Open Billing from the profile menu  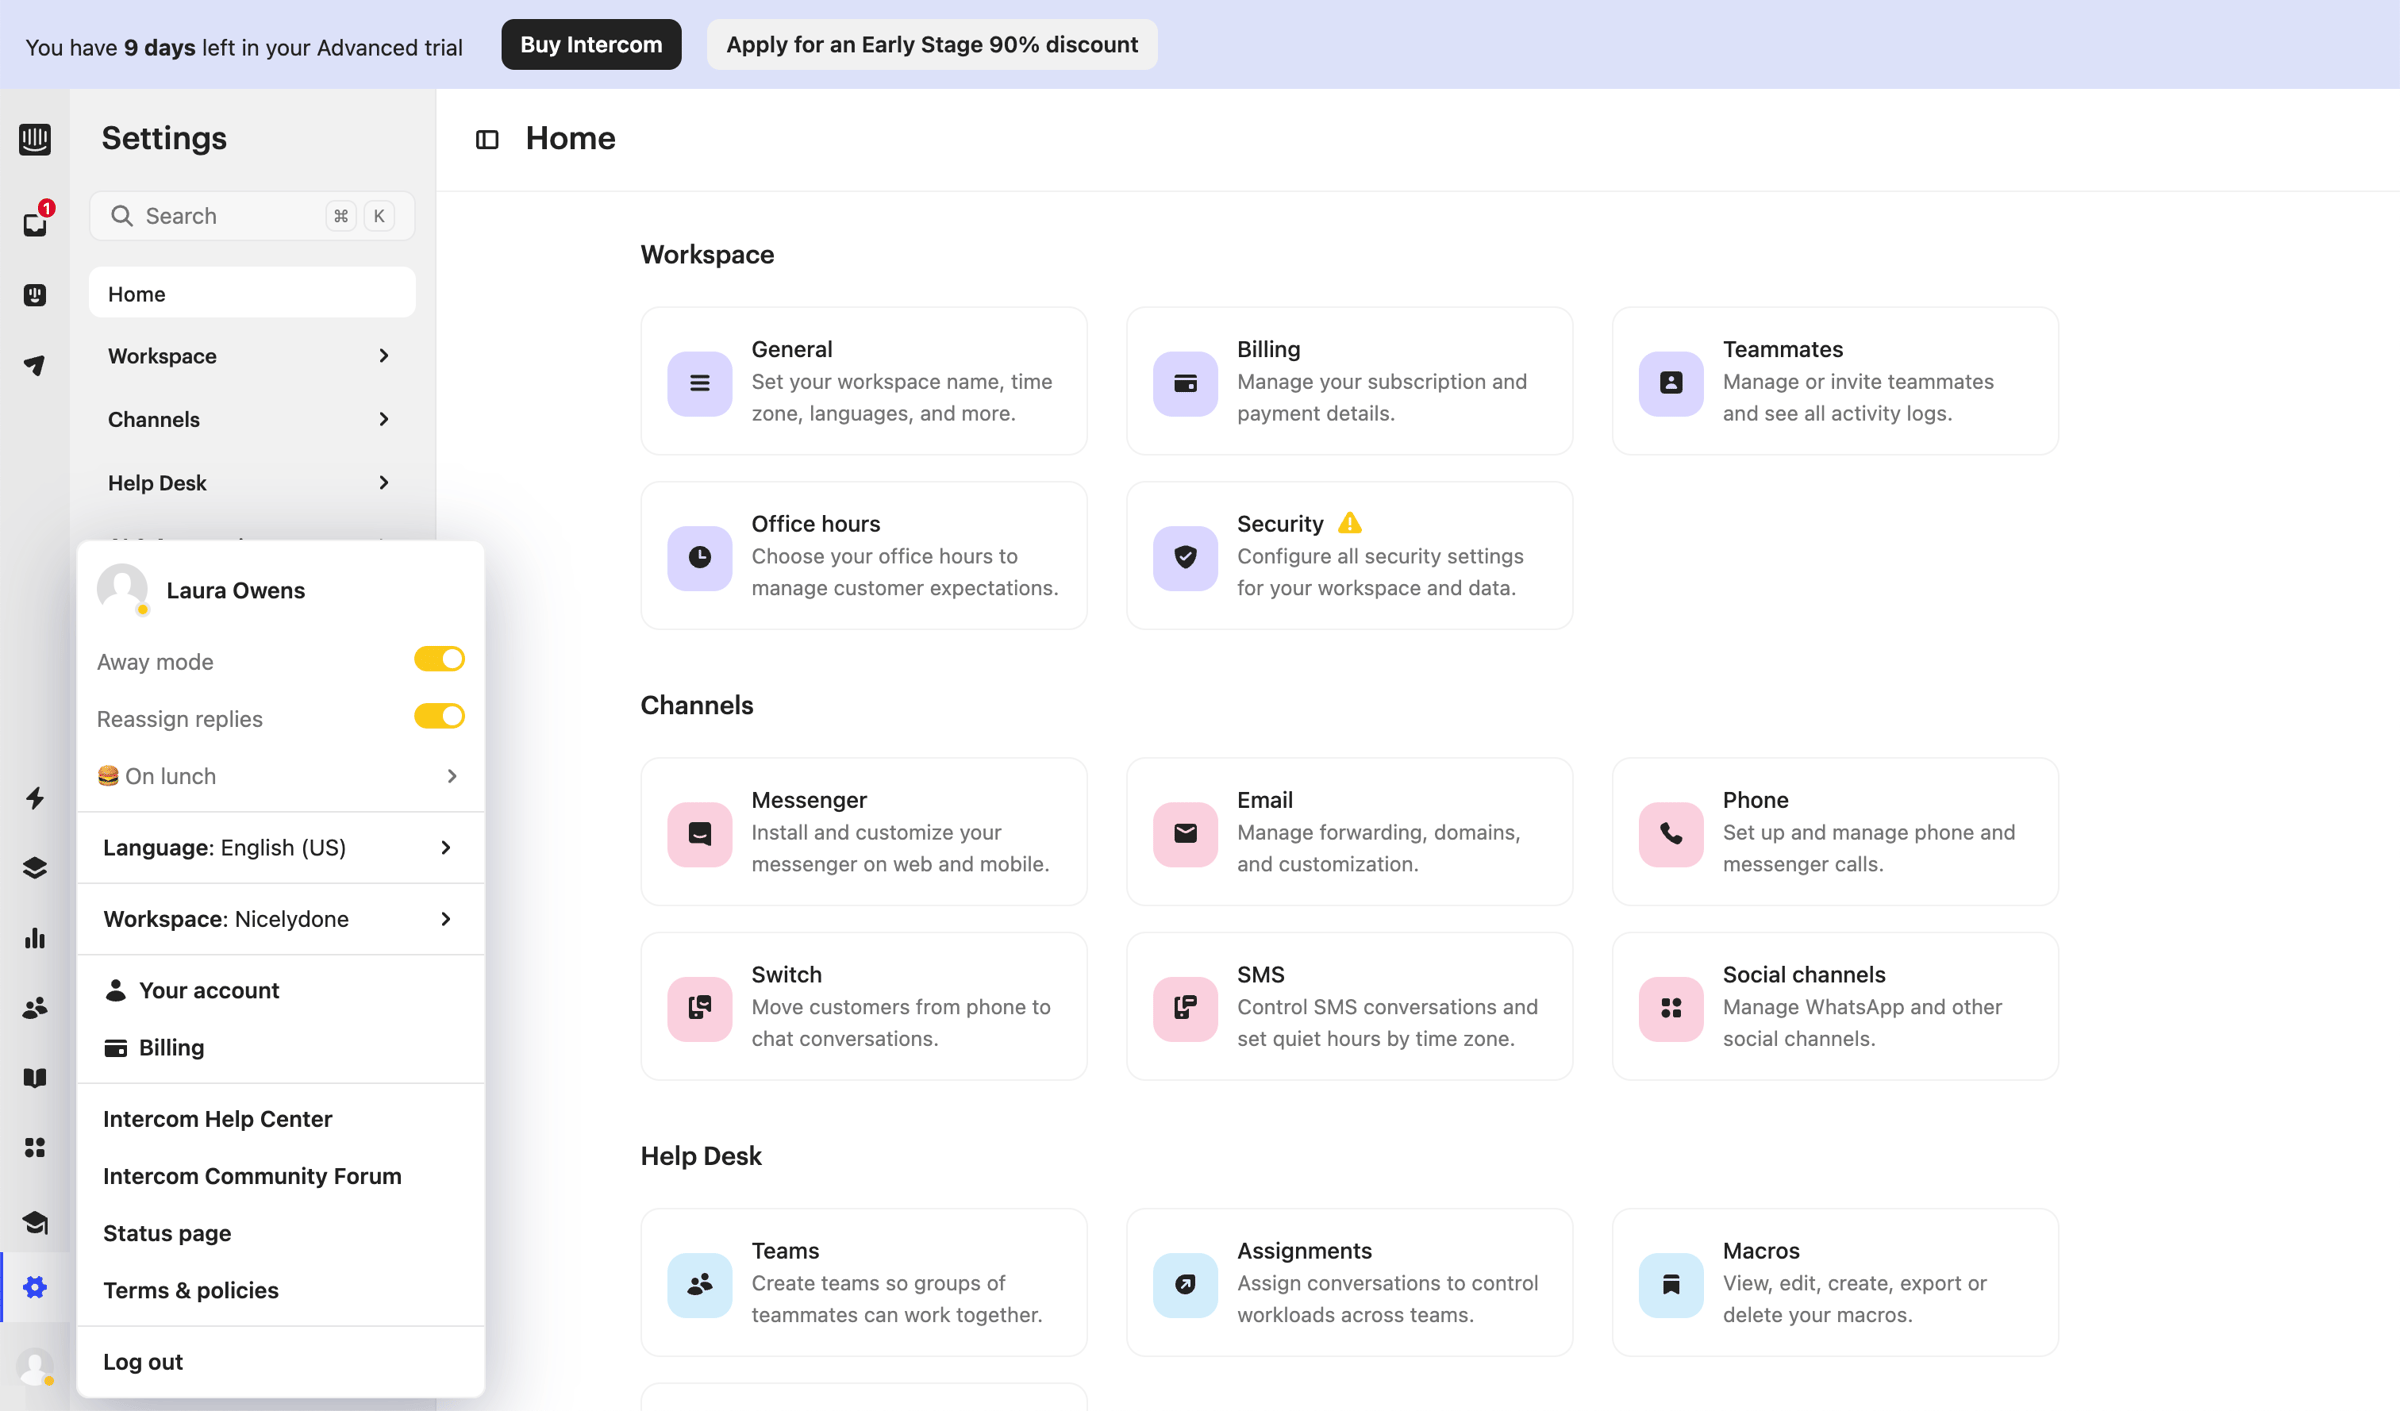click(x=280, y=1047)
